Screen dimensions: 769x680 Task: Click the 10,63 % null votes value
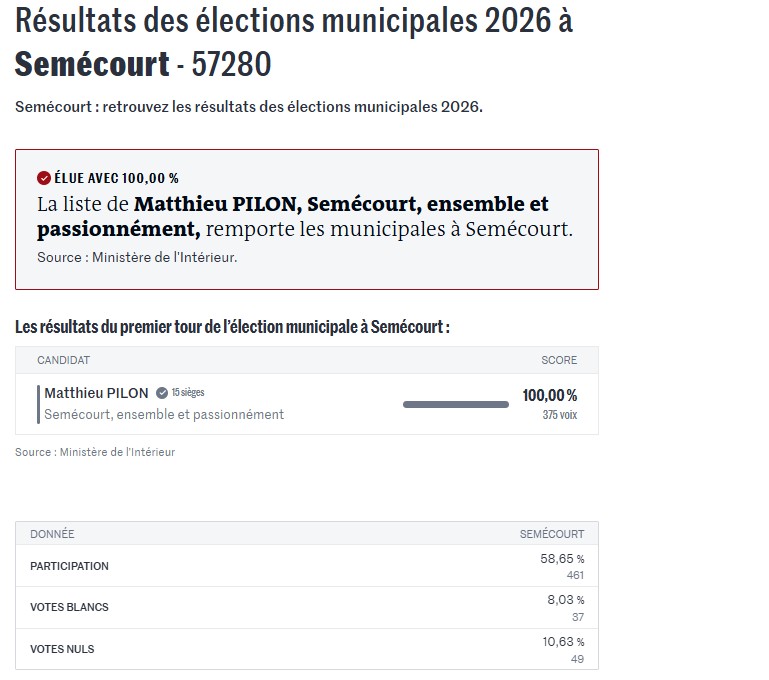point(562,642)
